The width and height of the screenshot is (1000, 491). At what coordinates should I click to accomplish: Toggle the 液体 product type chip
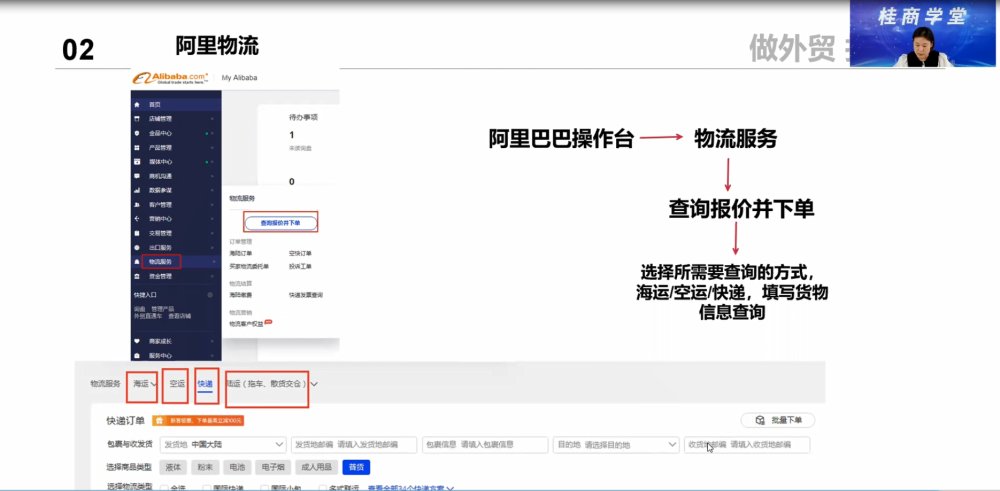(x=173, y=467)
